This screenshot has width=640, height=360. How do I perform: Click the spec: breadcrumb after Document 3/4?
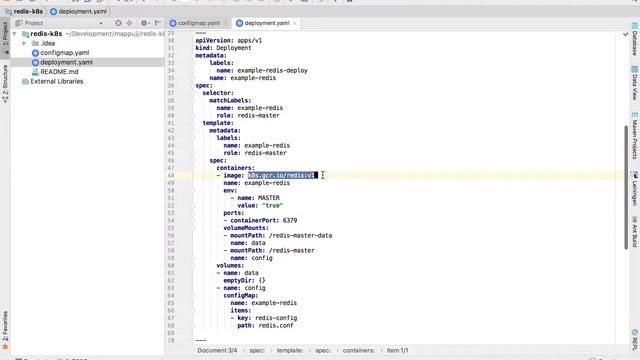click(257, 351)
